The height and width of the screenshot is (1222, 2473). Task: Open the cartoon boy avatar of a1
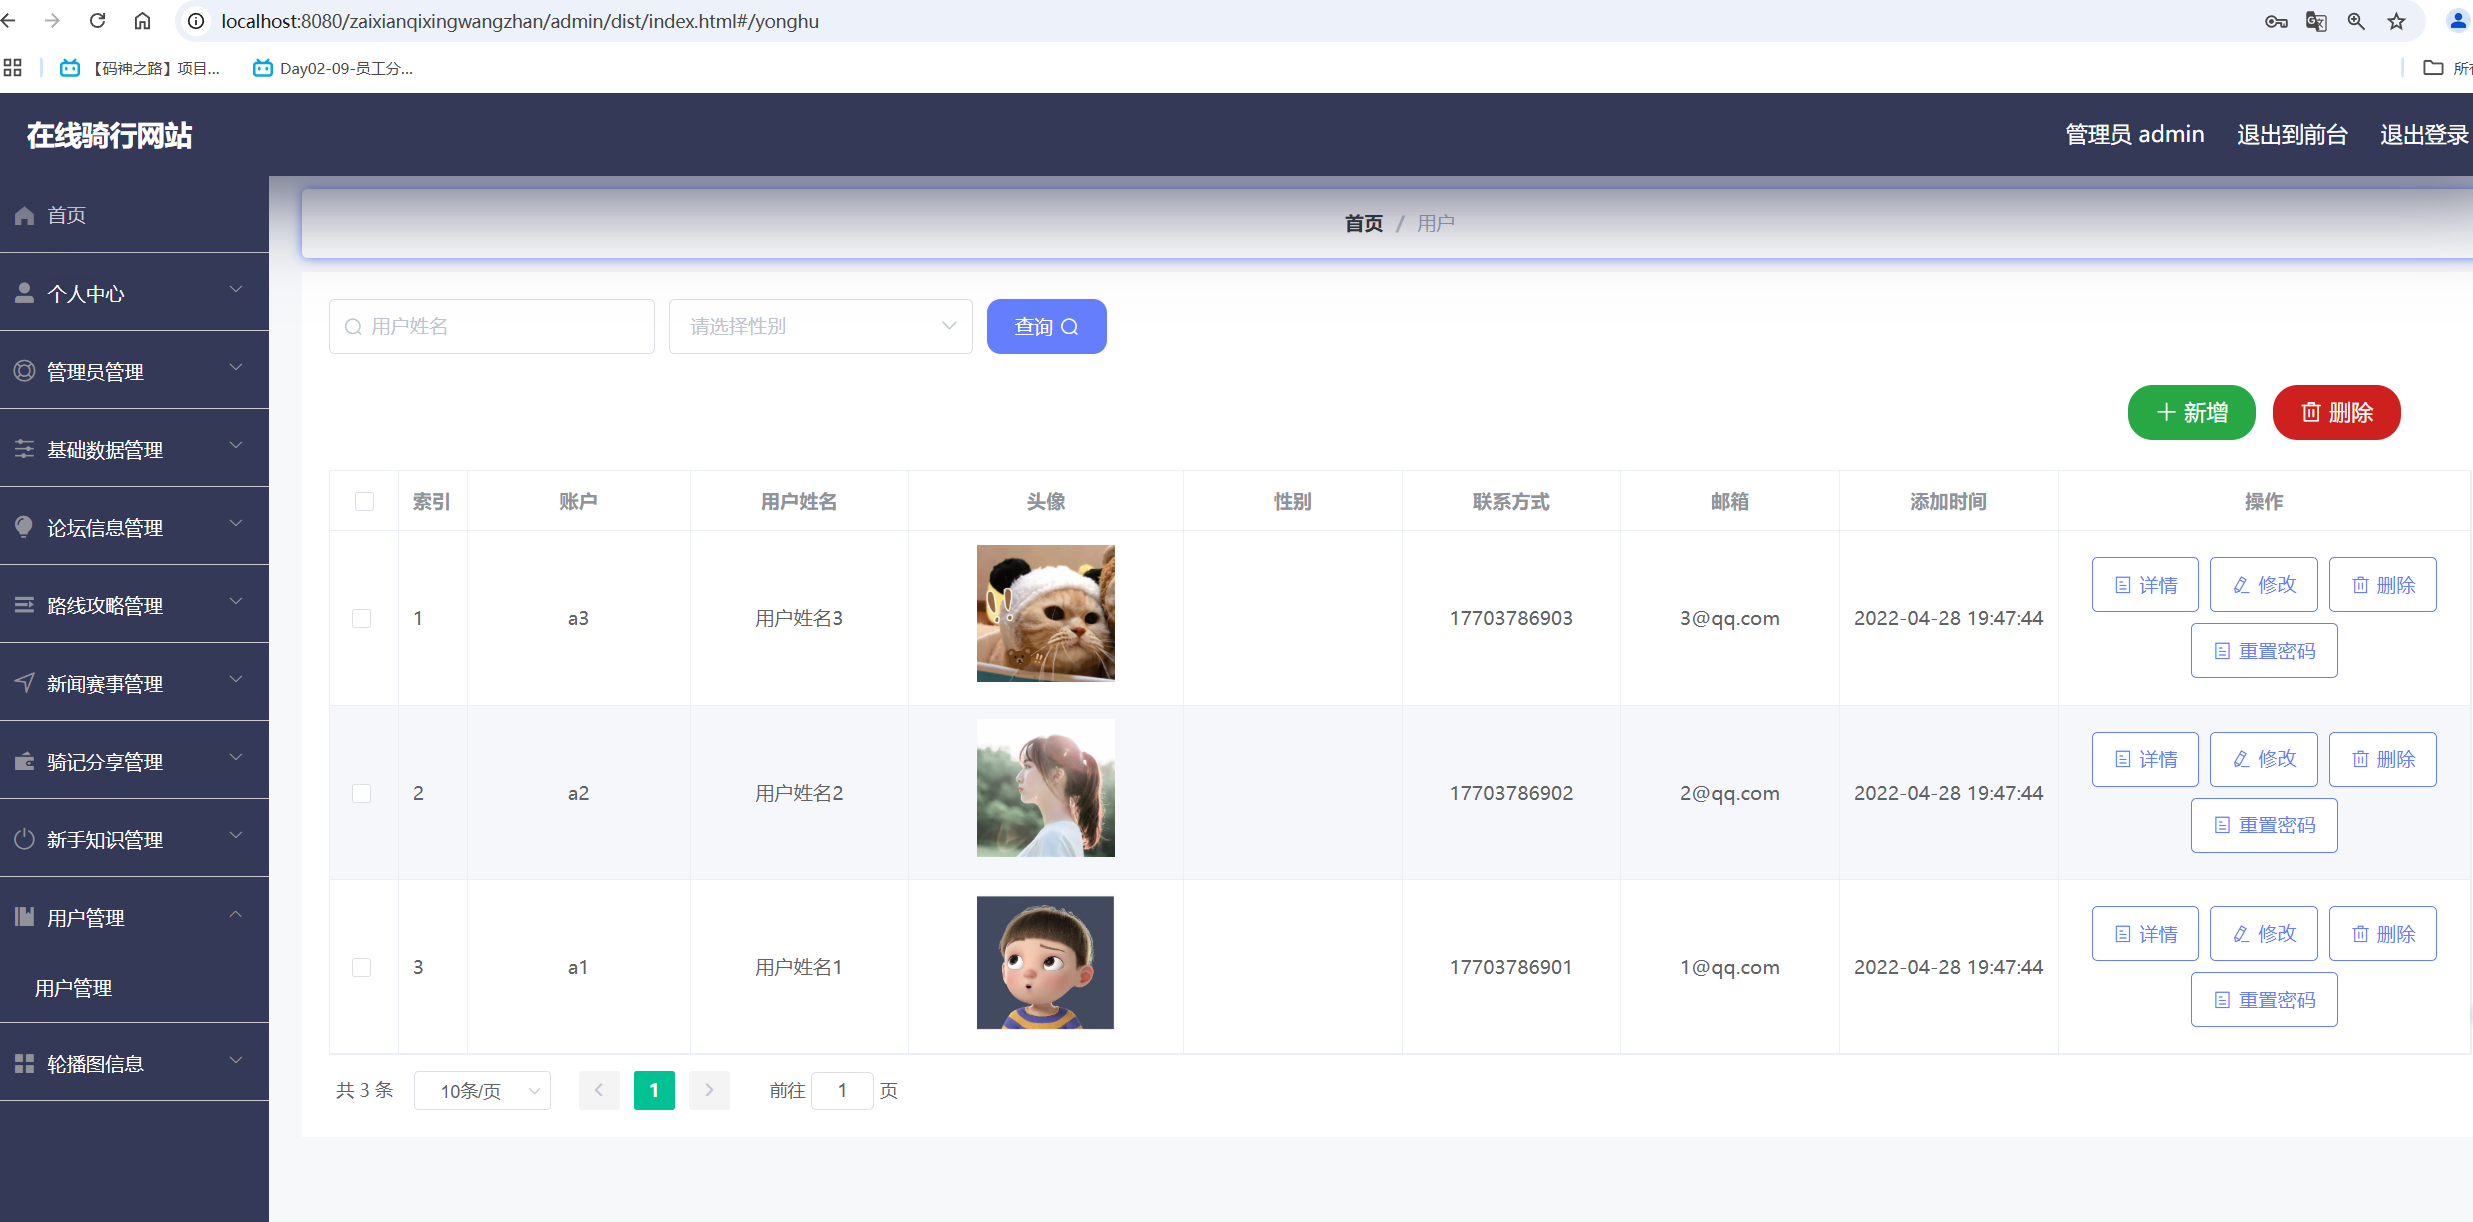[1045, 962]
